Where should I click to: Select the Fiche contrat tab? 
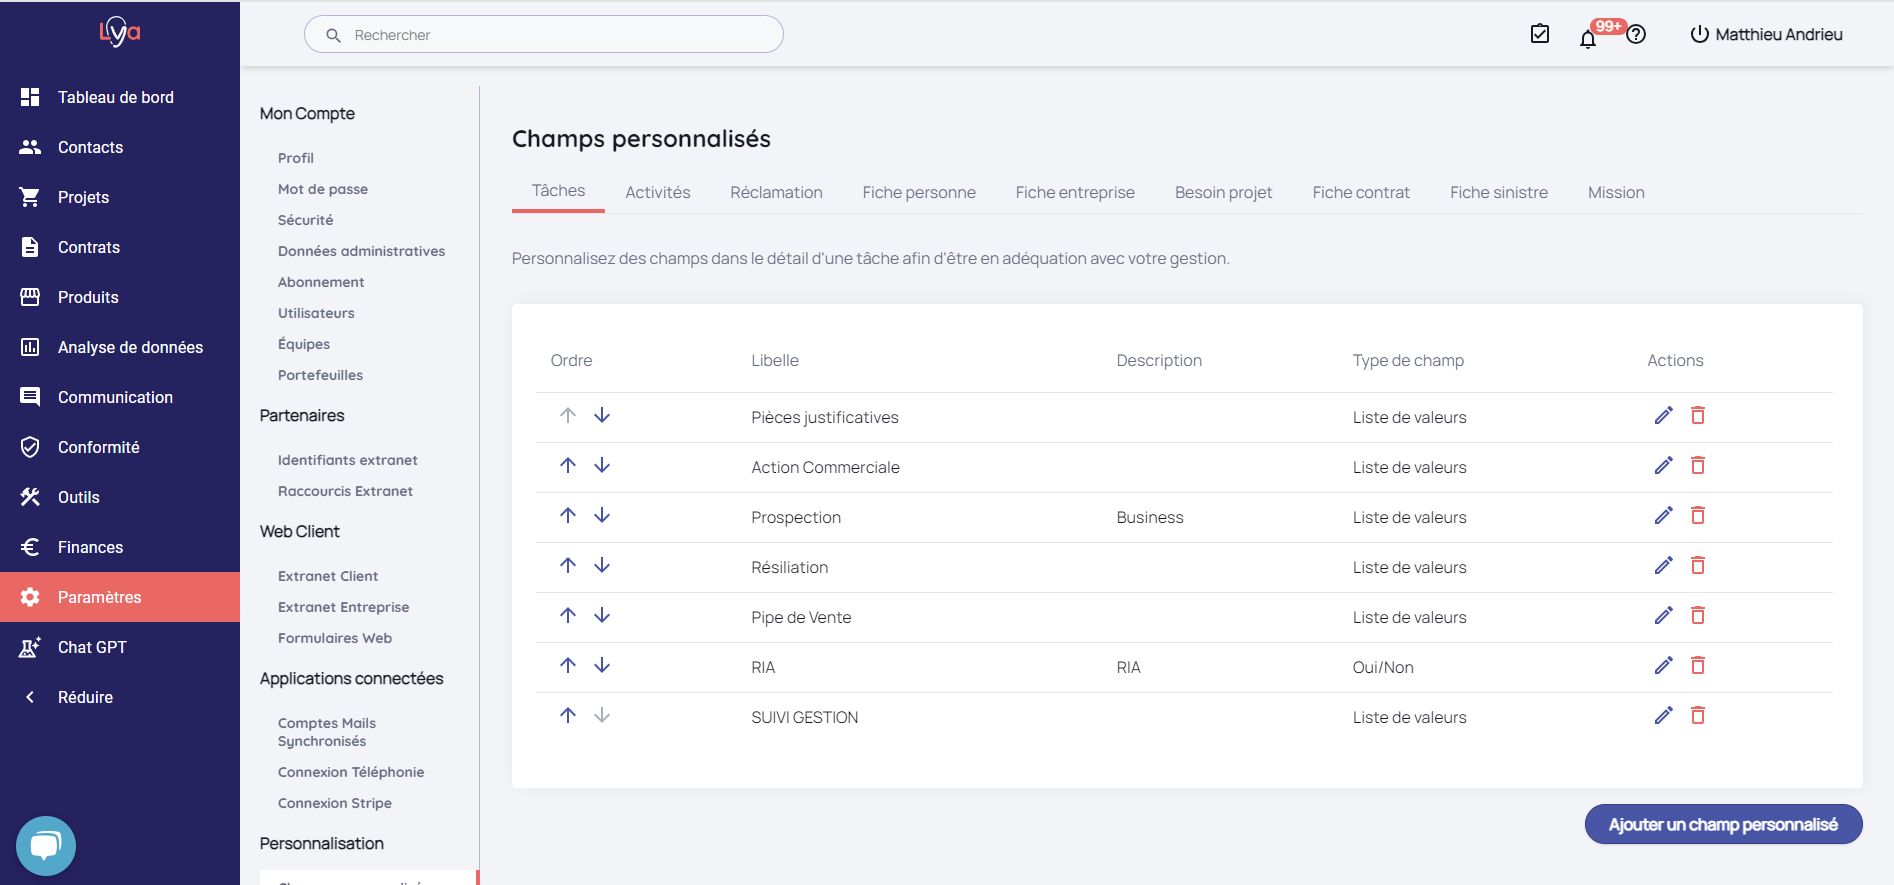pyautogui.click(x=1361, y=192)
